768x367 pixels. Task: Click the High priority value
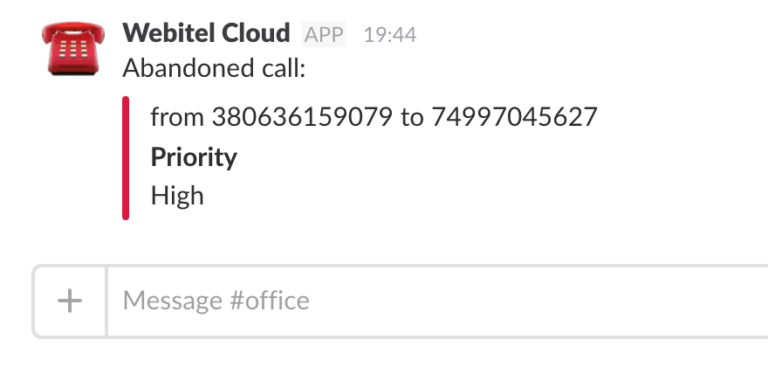pos(177,196)
